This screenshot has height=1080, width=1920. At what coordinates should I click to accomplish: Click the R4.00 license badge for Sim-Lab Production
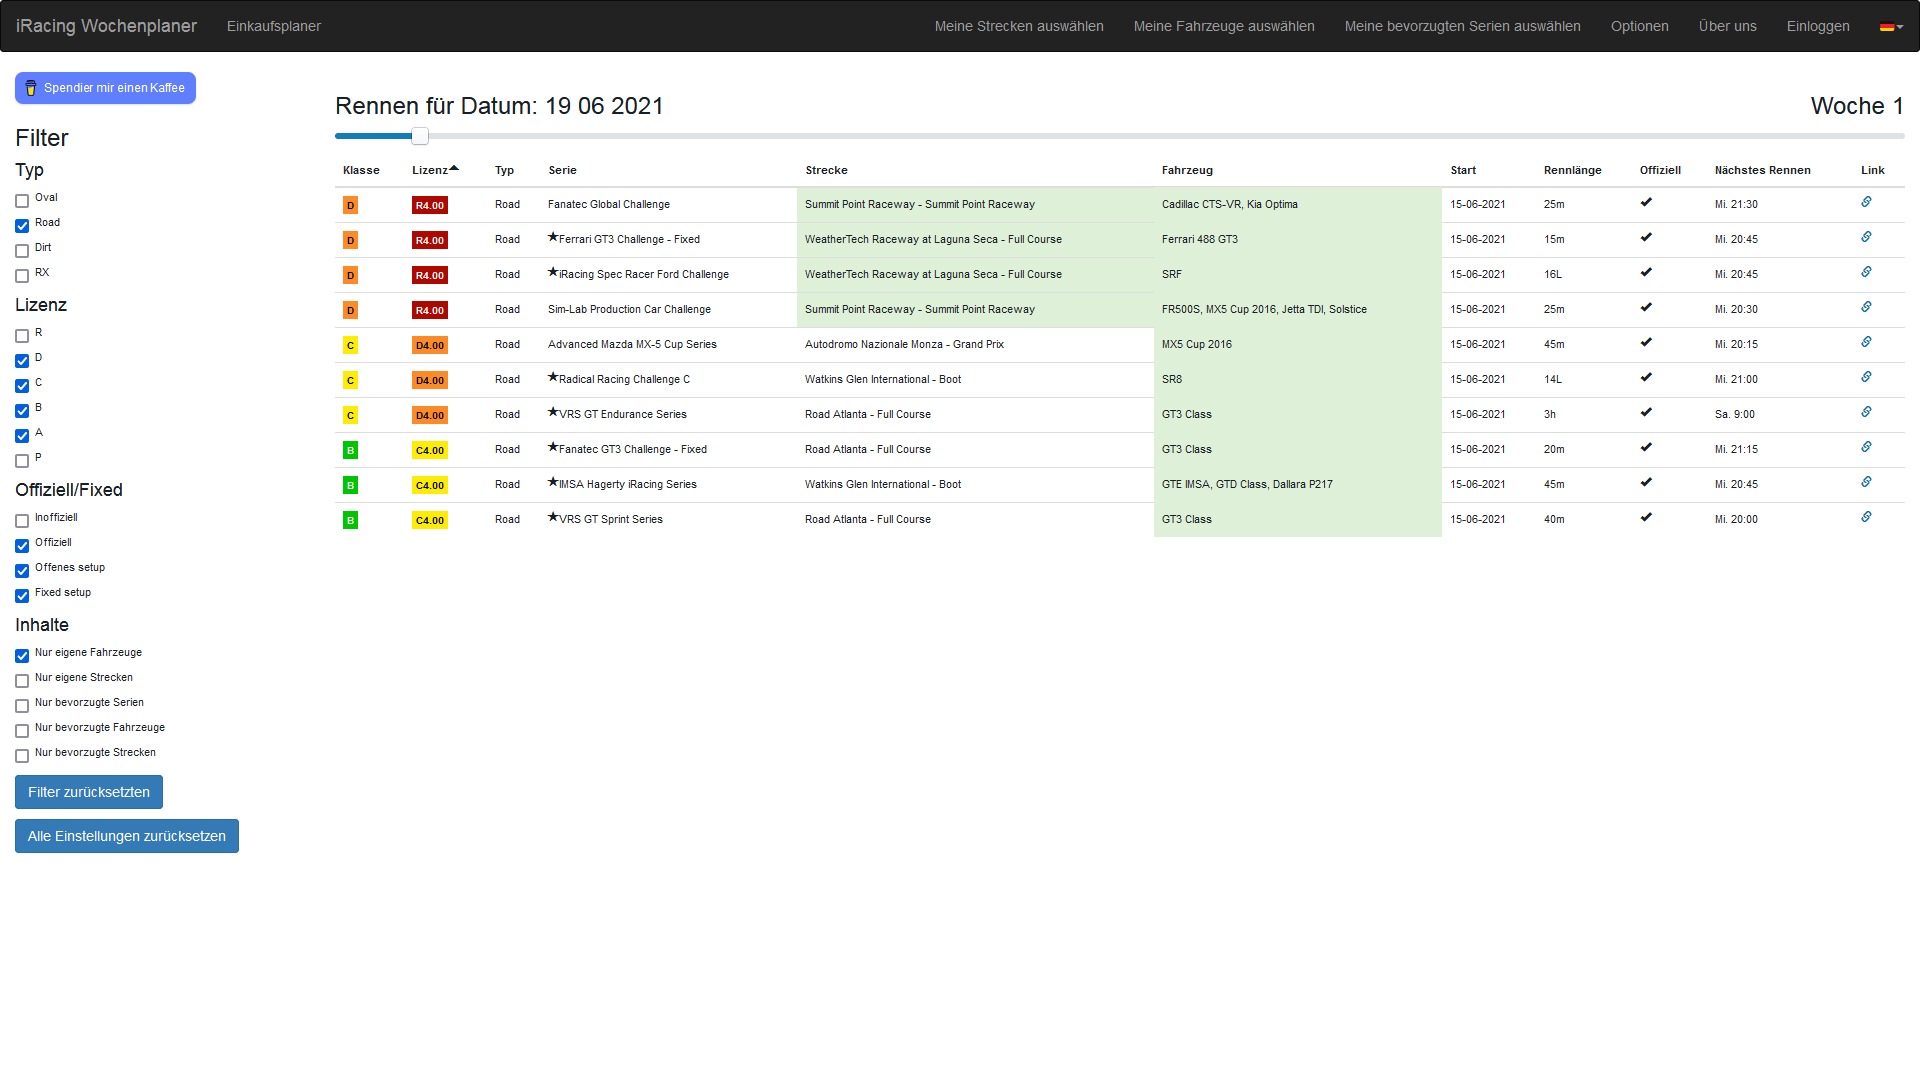tap(429, 310)
